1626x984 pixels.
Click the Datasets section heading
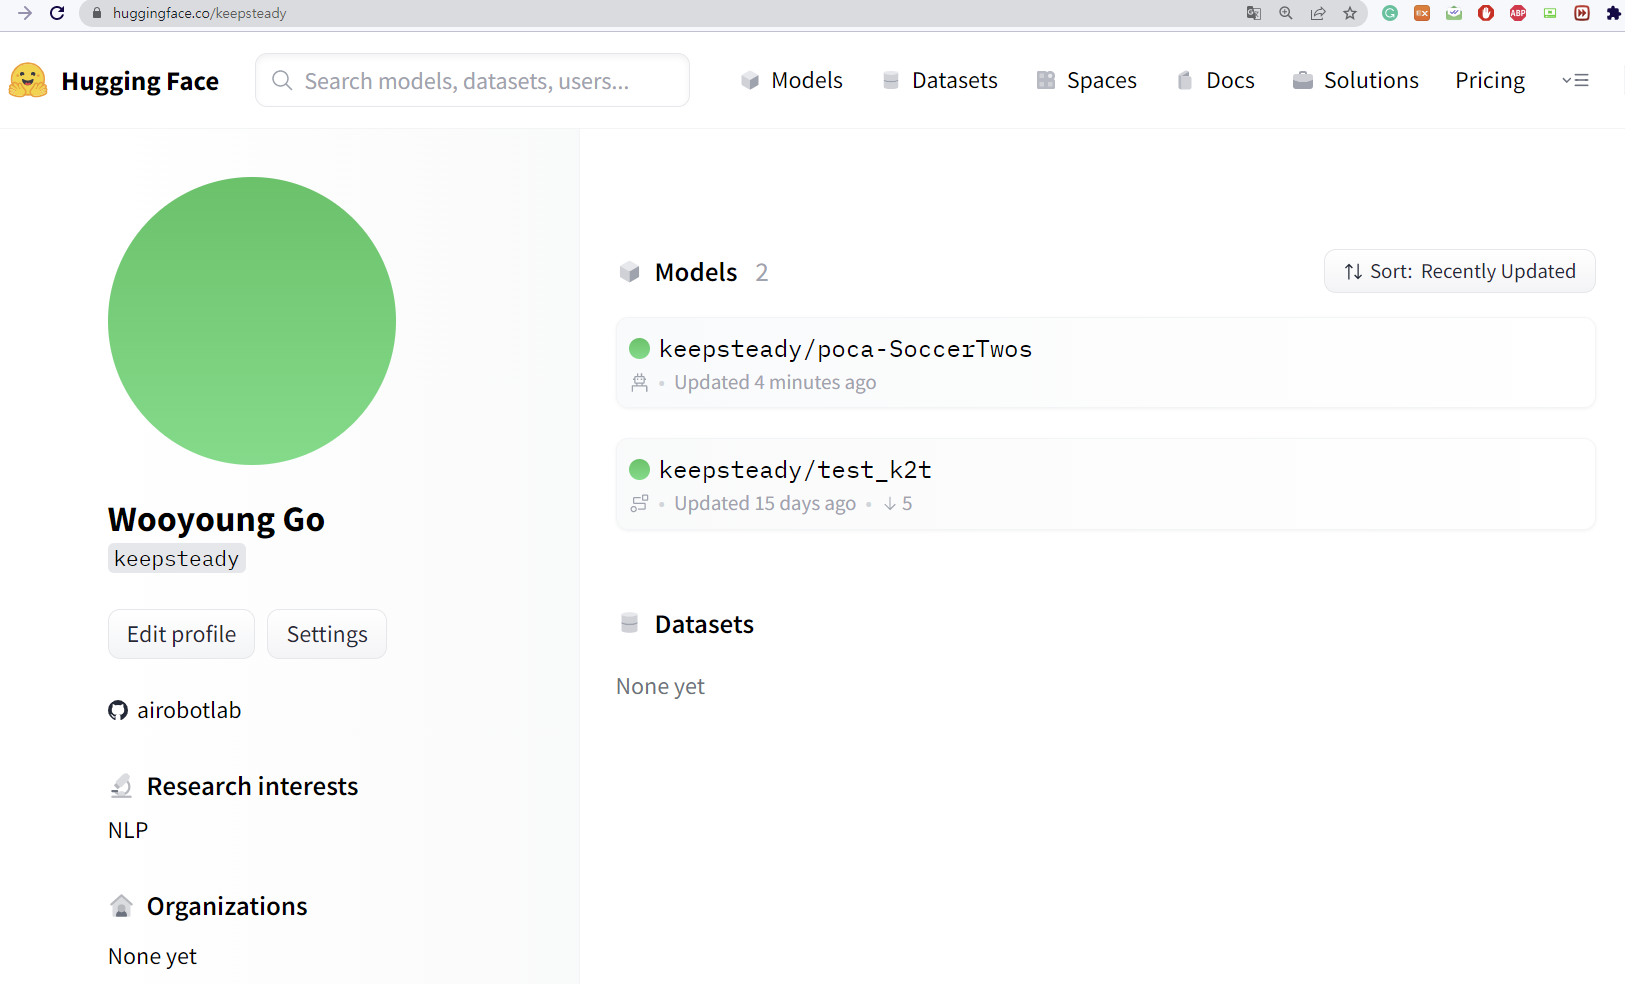tap(704, 624)
